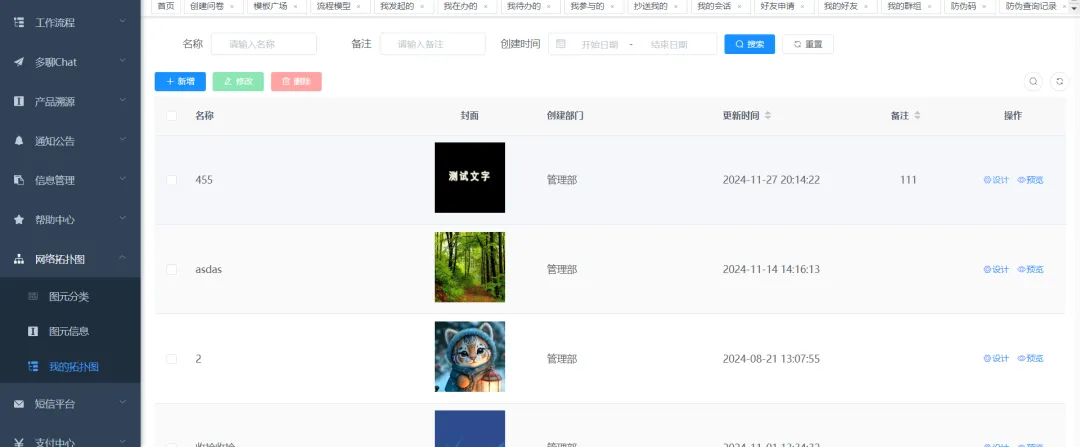
Task: Sort by 备注 column arrows
Action: click(x=917, y=116)
